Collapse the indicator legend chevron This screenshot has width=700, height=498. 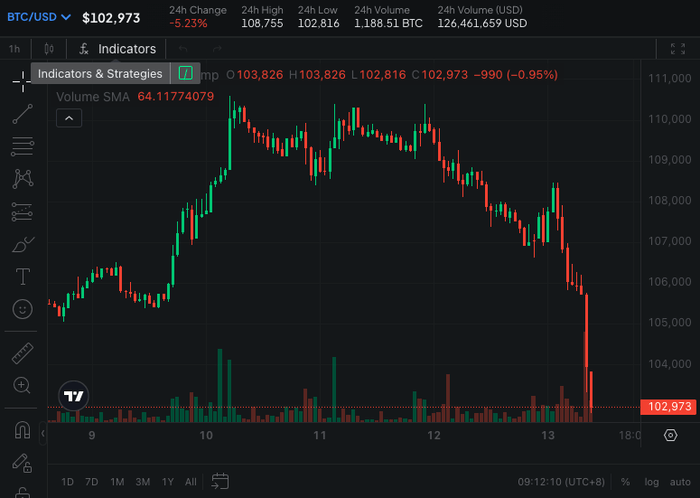click(68, 118)
